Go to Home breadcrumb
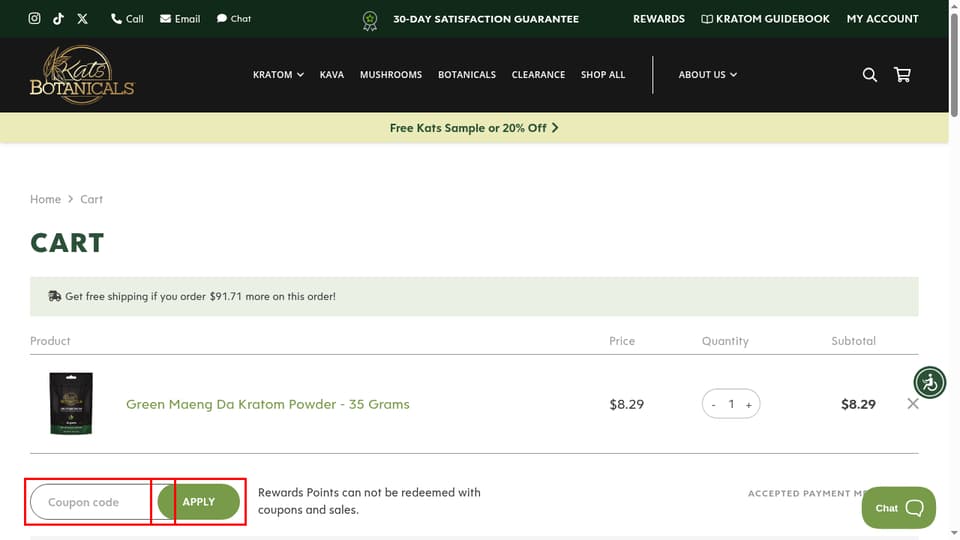 click(45, 199)
